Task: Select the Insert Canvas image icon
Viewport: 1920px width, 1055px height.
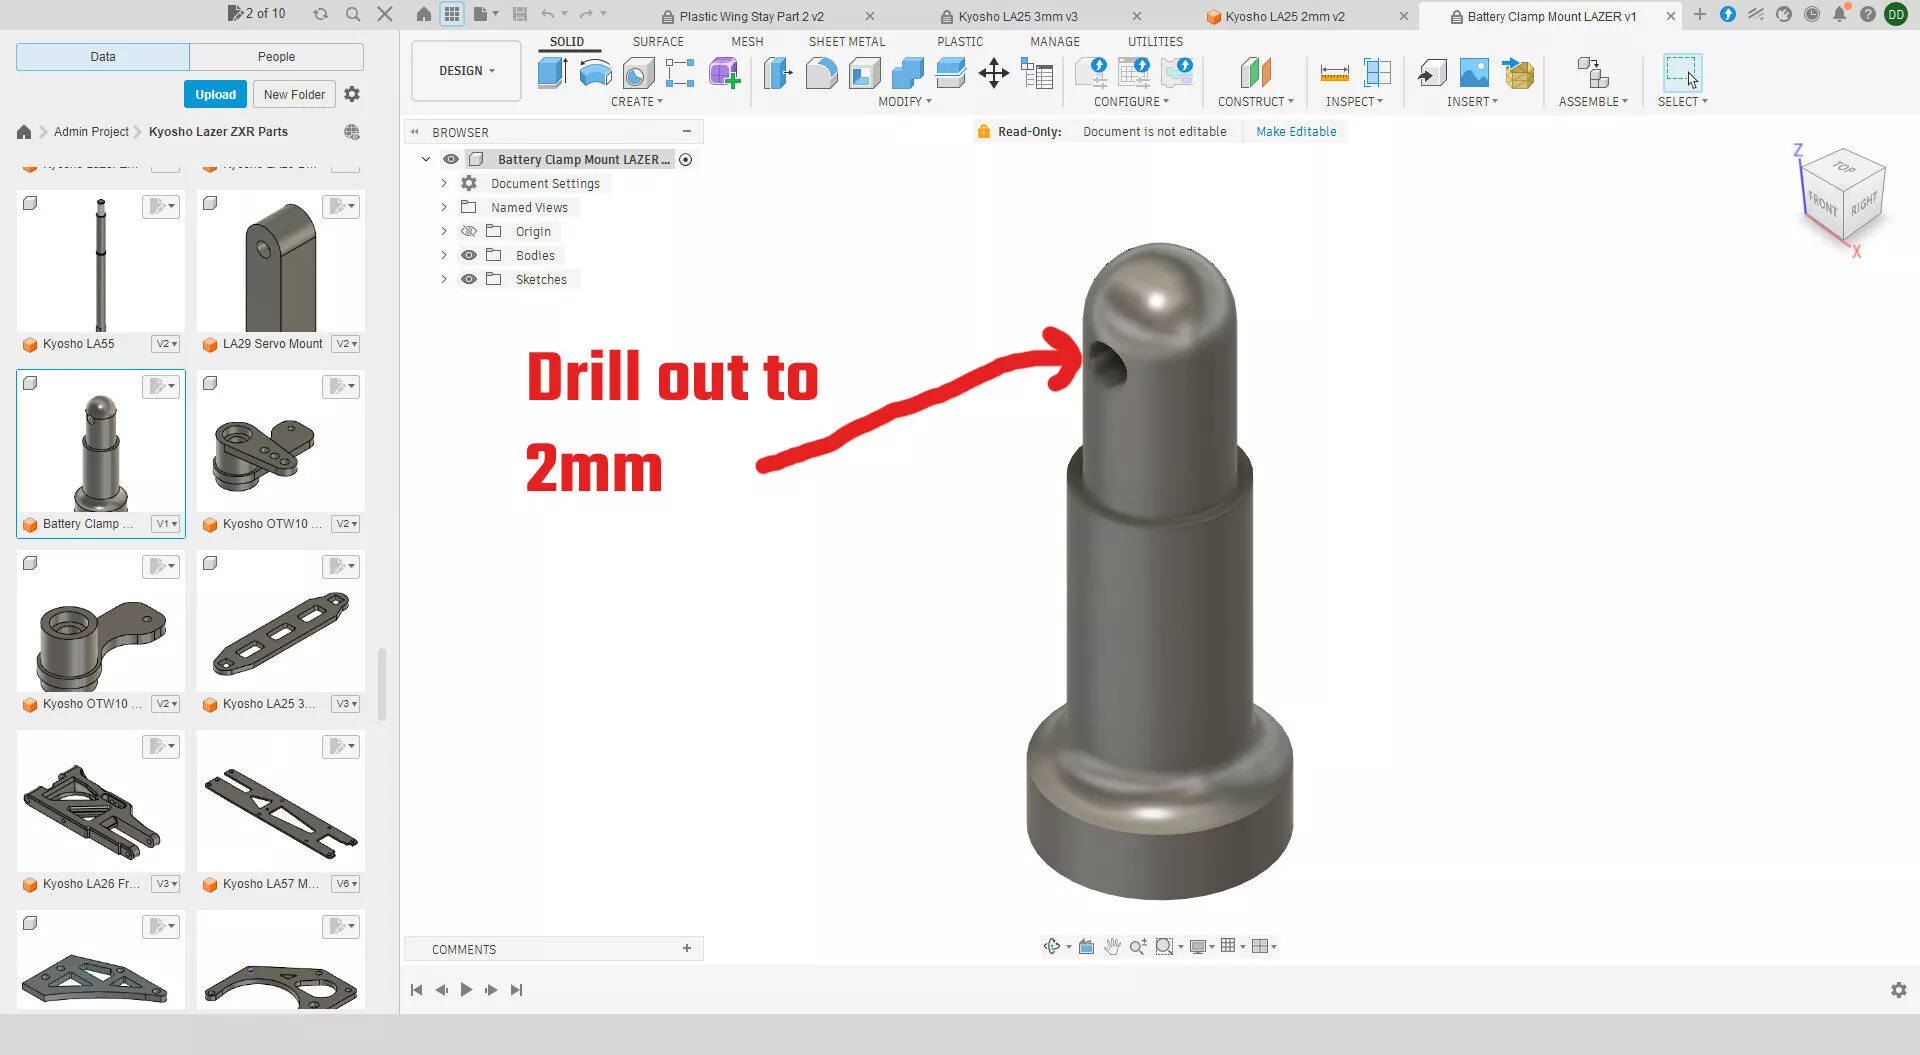Action: point(1474,73)
